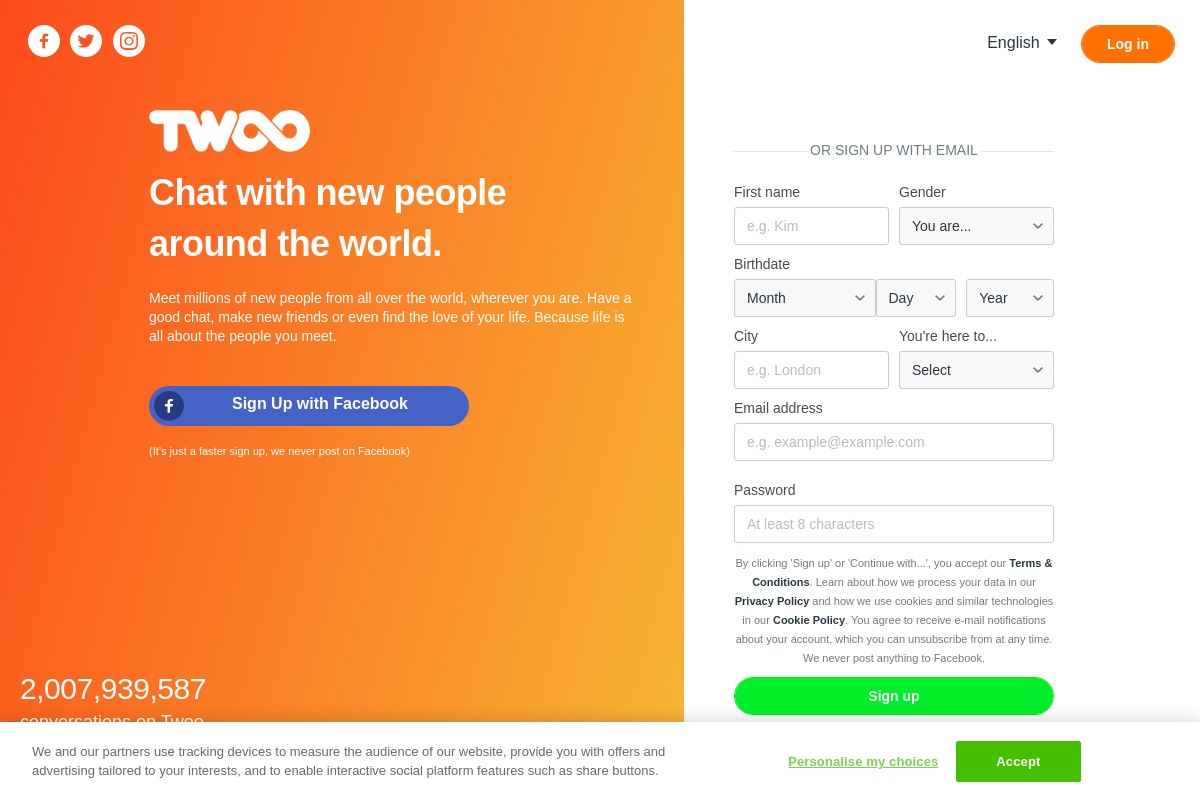Open the Terms & Conditions link
Screen dimensions: 1200x803
point(902,572)
